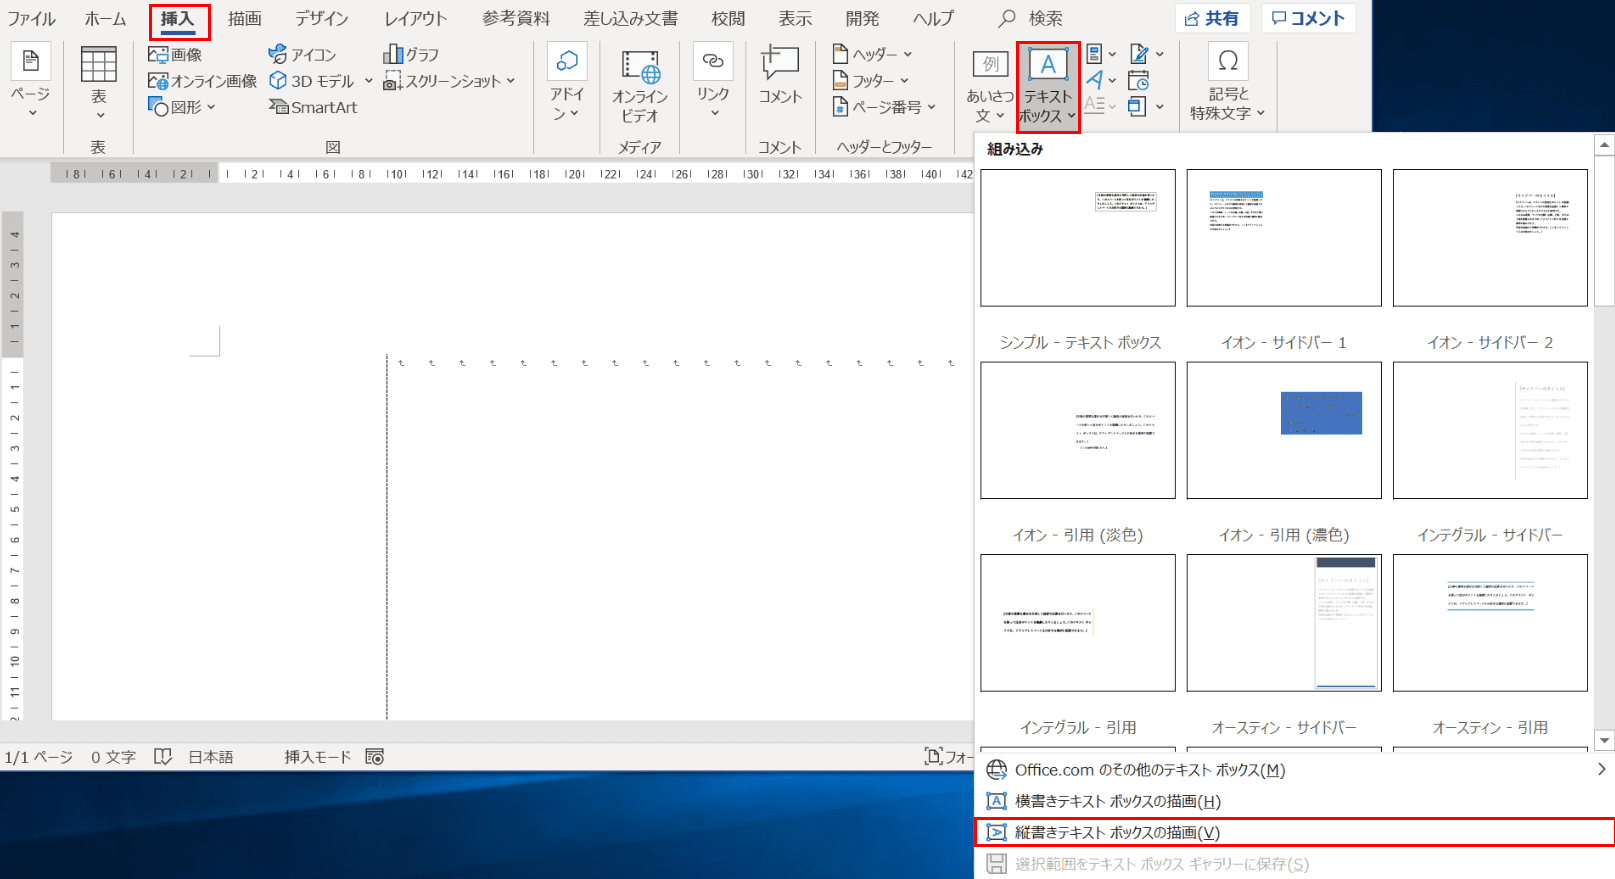
Task: Insert an icon with アイコン button
Action: coord(302,54)
